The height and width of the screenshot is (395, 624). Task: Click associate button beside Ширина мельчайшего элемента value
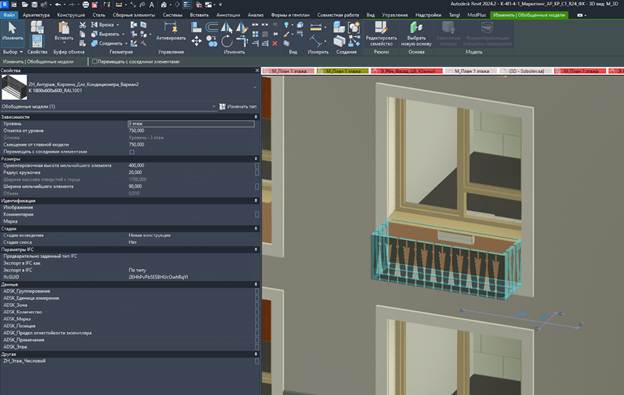click(x=257, y=187)
